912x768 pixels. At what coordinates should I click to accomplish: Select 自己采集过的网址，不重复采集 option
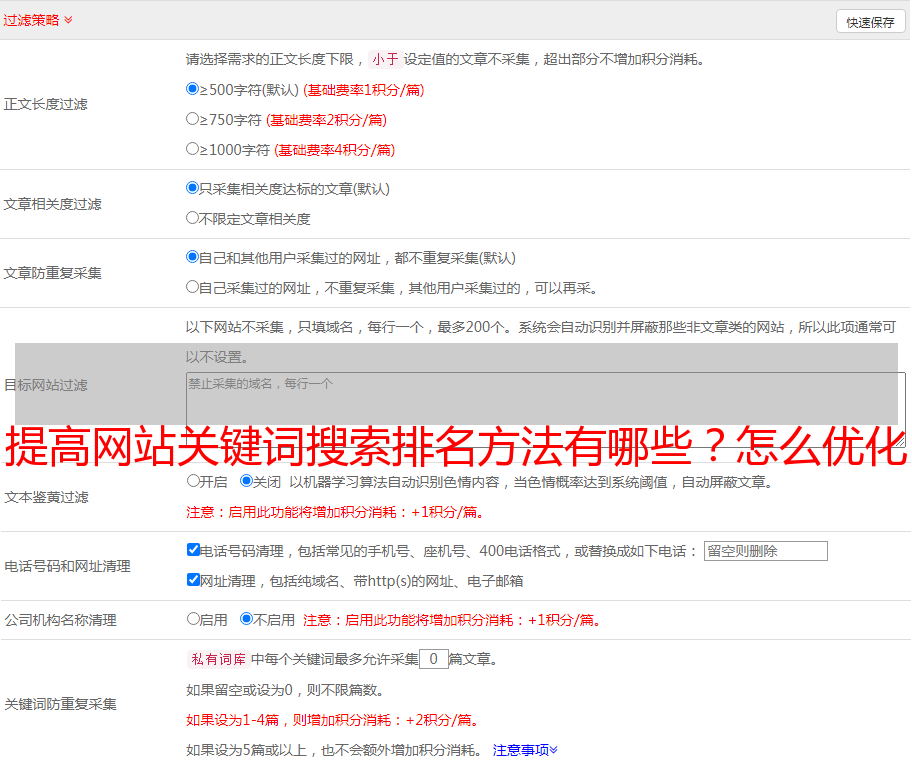tap(192, 287)
